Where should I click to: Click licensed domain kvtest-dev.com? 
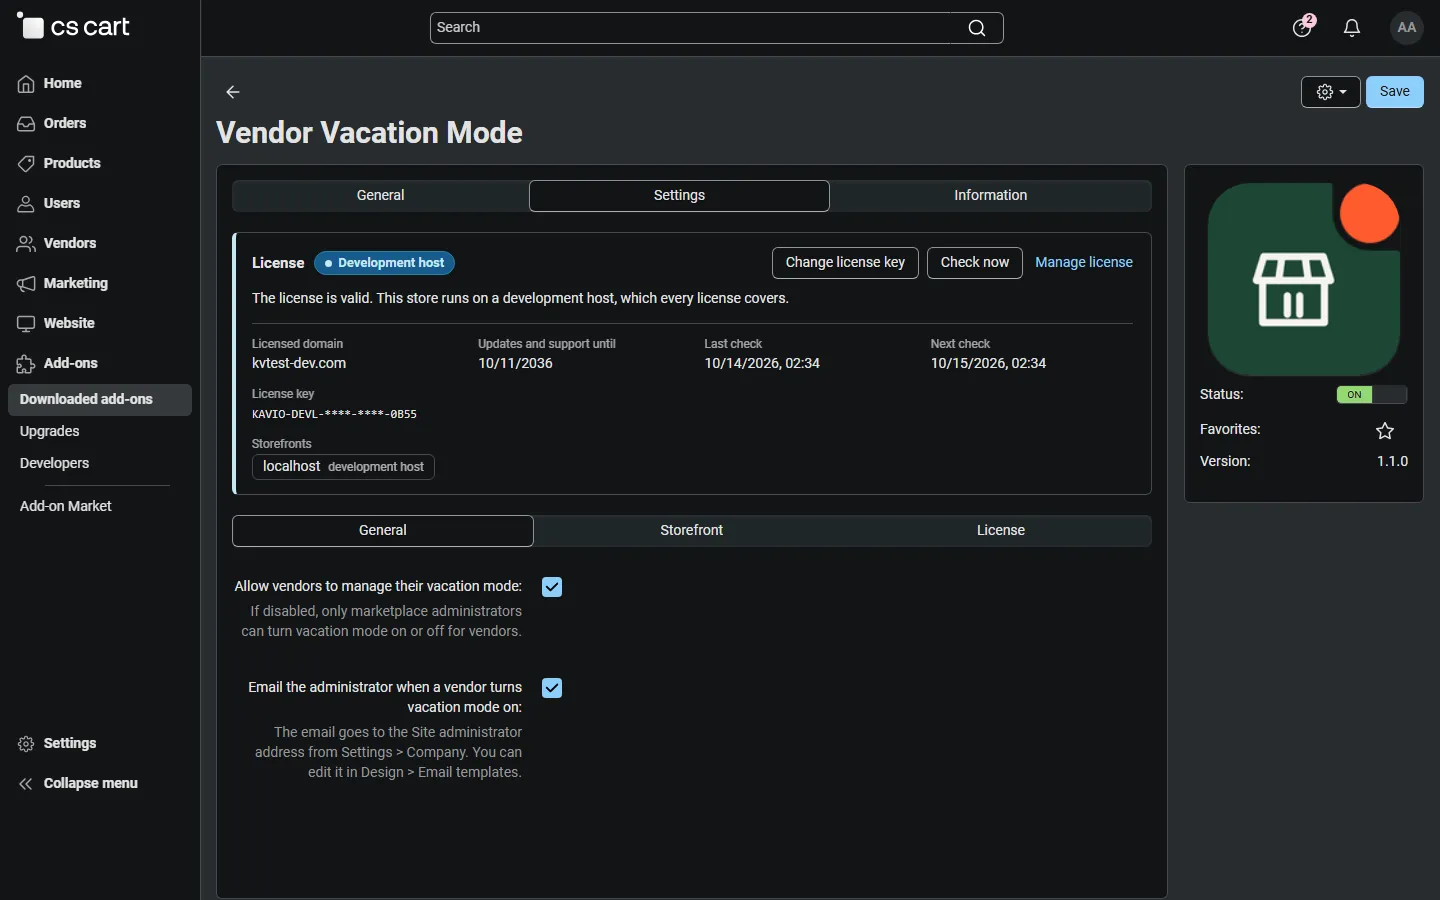click(299, 364)
